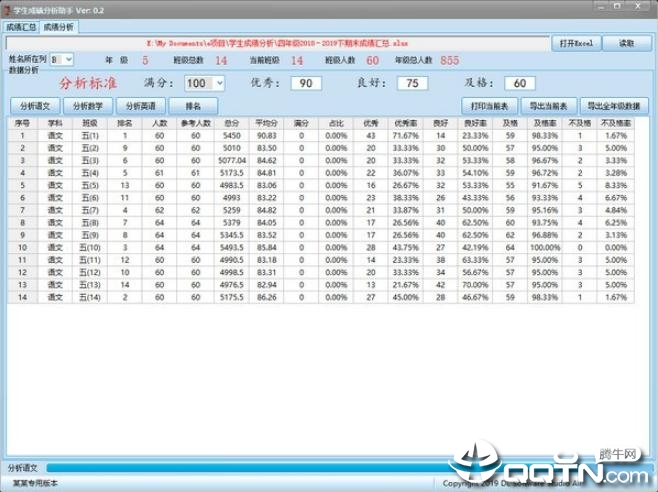This screenshot has width=658, height=492.
Task: Select the 五(2) class cell
Action: [90, 148]
